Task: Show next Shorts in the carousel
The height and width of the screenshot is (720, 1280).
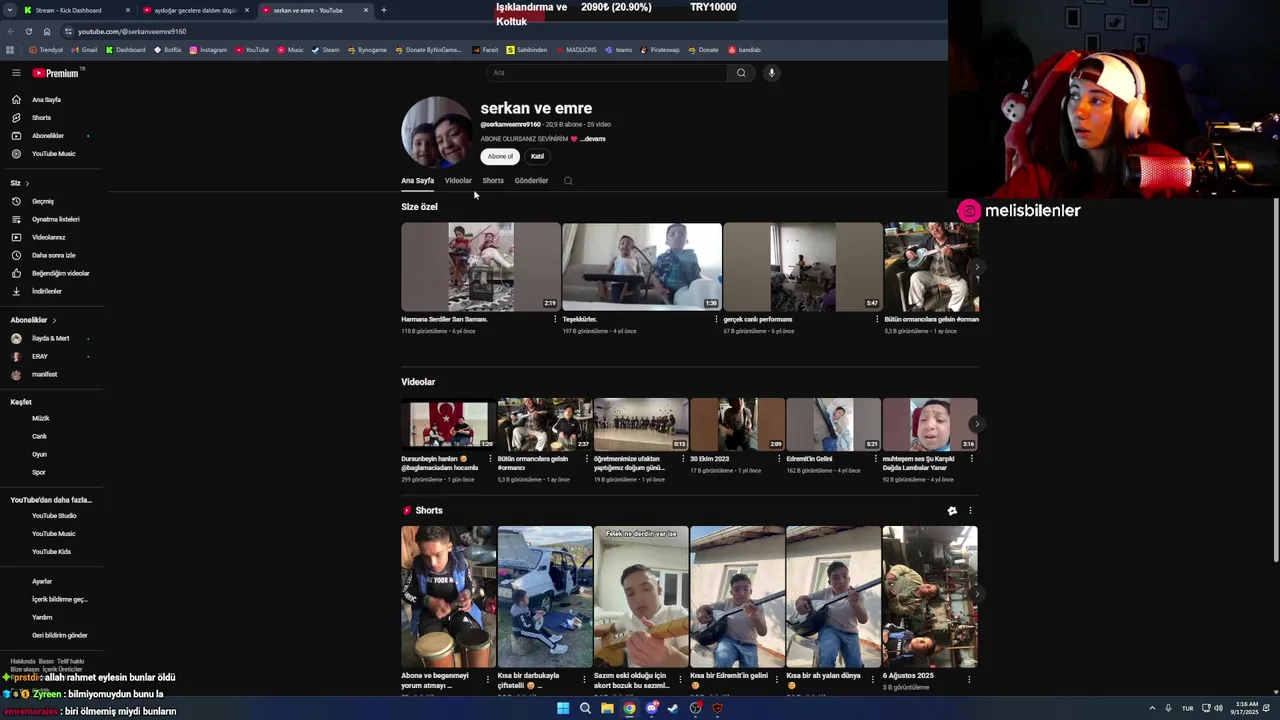Action: coord(977,594)
